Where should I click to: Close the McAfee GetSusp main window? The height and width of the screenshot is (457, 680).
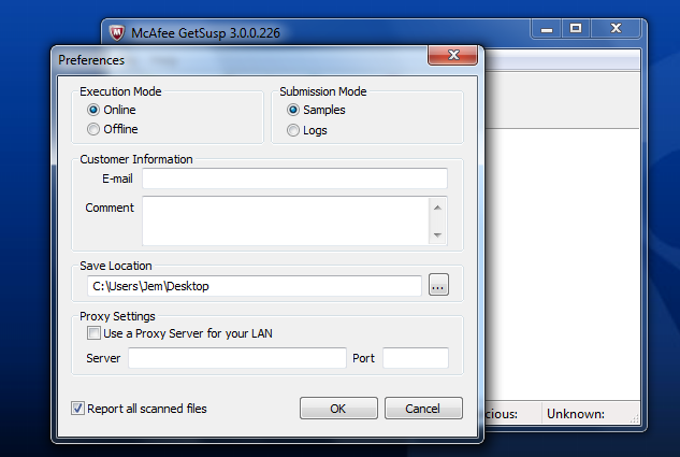pos(616,29)
